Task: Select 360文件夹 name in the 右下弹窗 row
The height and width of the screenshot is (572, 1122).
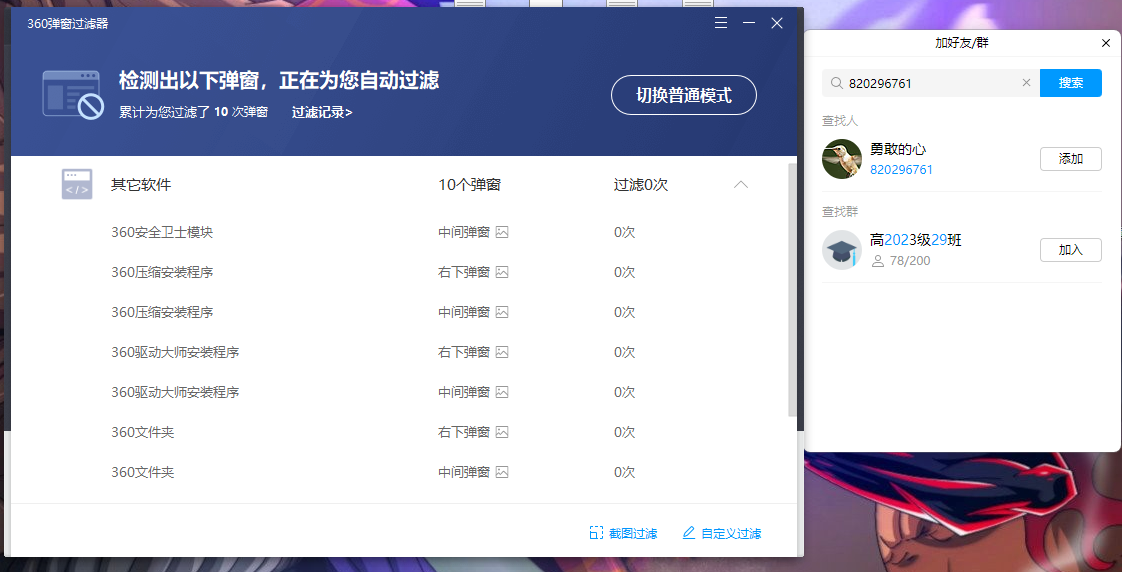Action: tap(142, 432)
